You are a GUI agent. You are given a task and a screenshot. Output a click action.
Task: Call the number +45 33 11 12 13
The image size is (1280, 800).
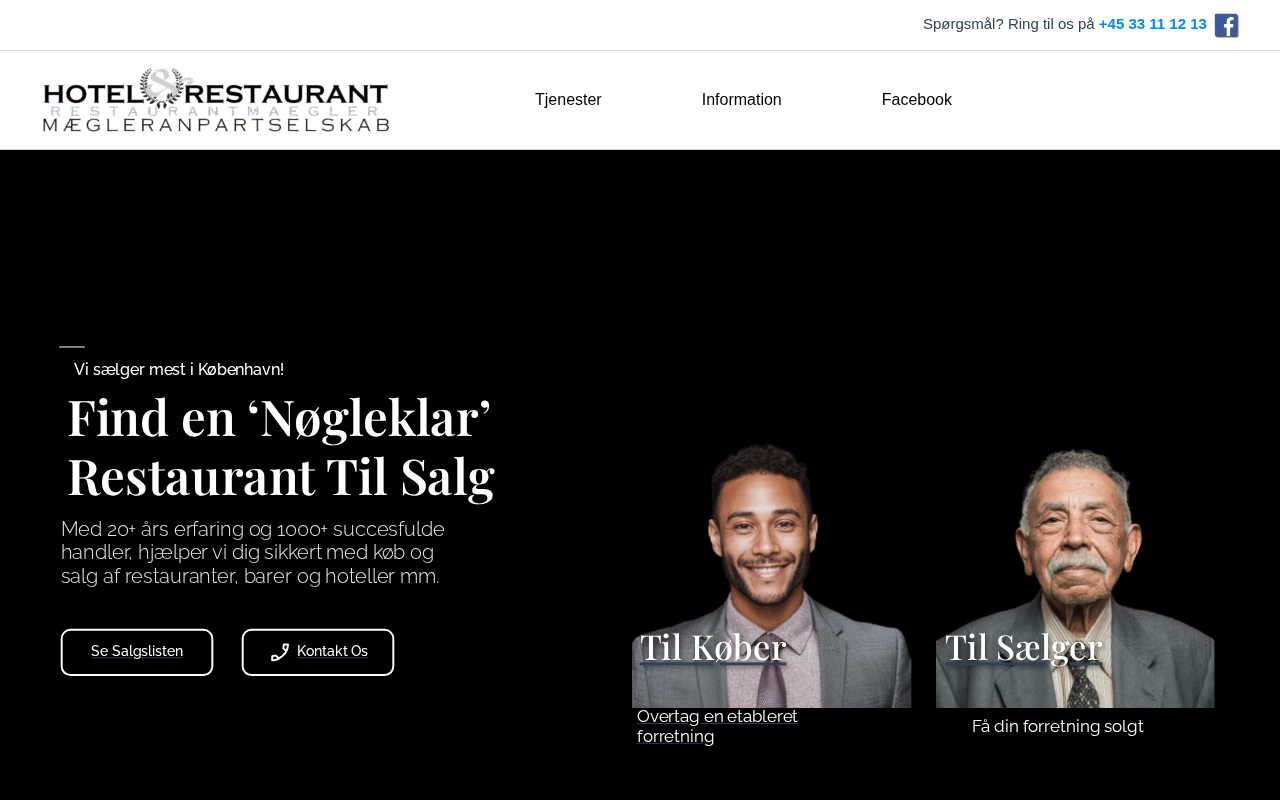coord(1153,24)
